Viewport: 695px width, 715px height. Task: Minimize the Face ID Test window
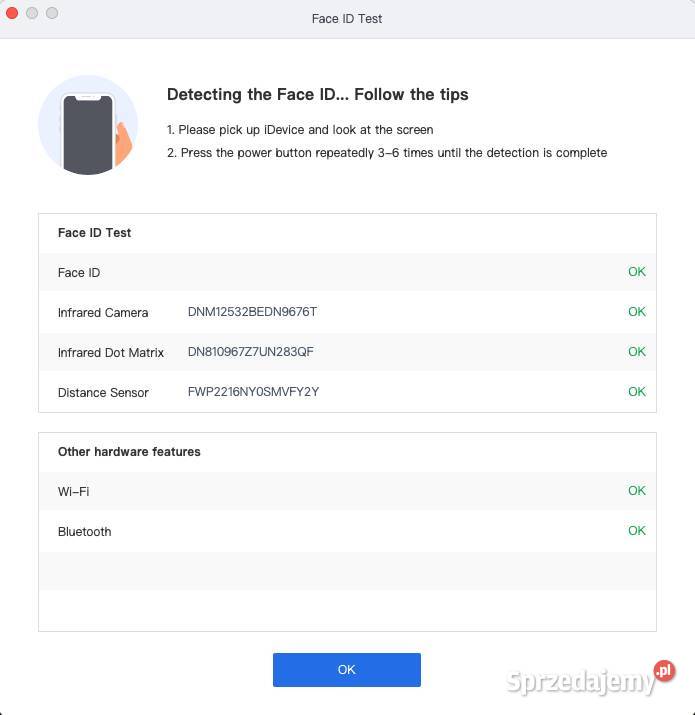(32, 13)
